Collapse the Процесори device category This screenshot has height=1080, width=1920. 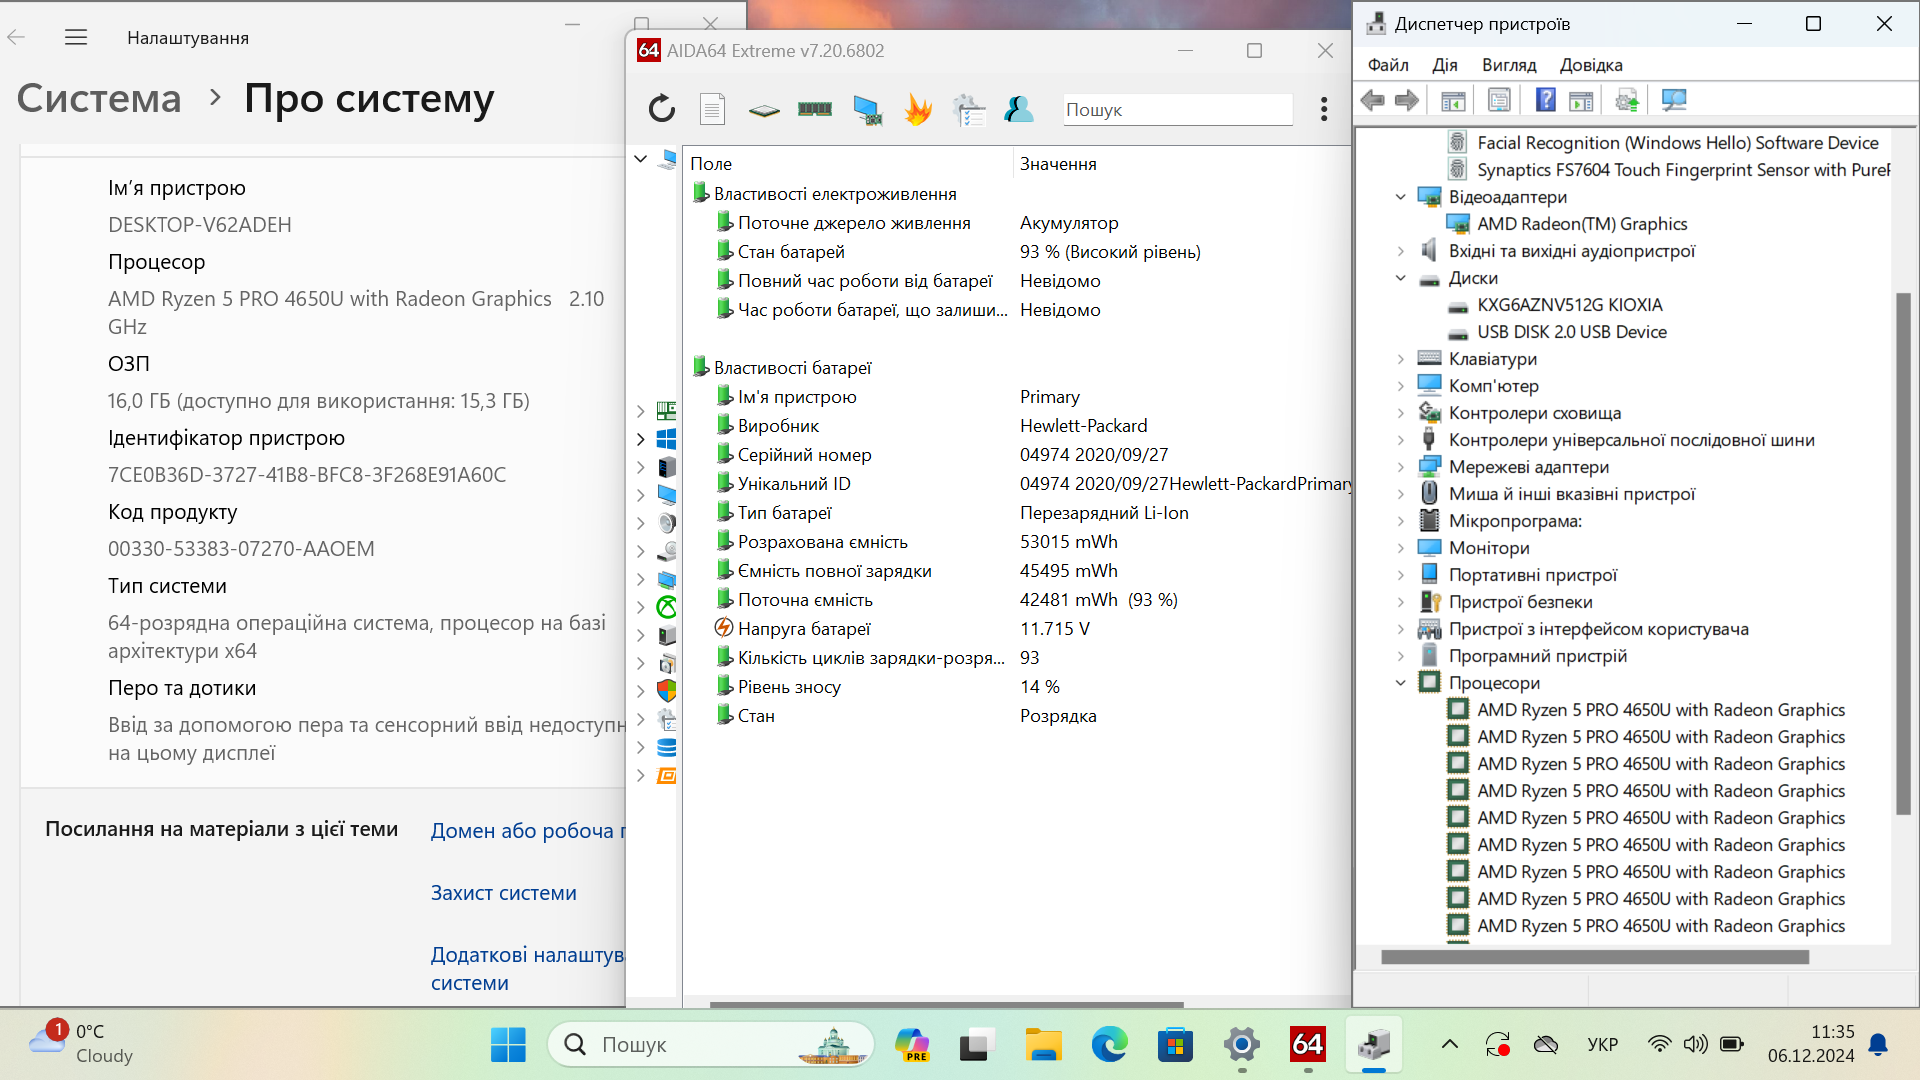coord(1400,683)
